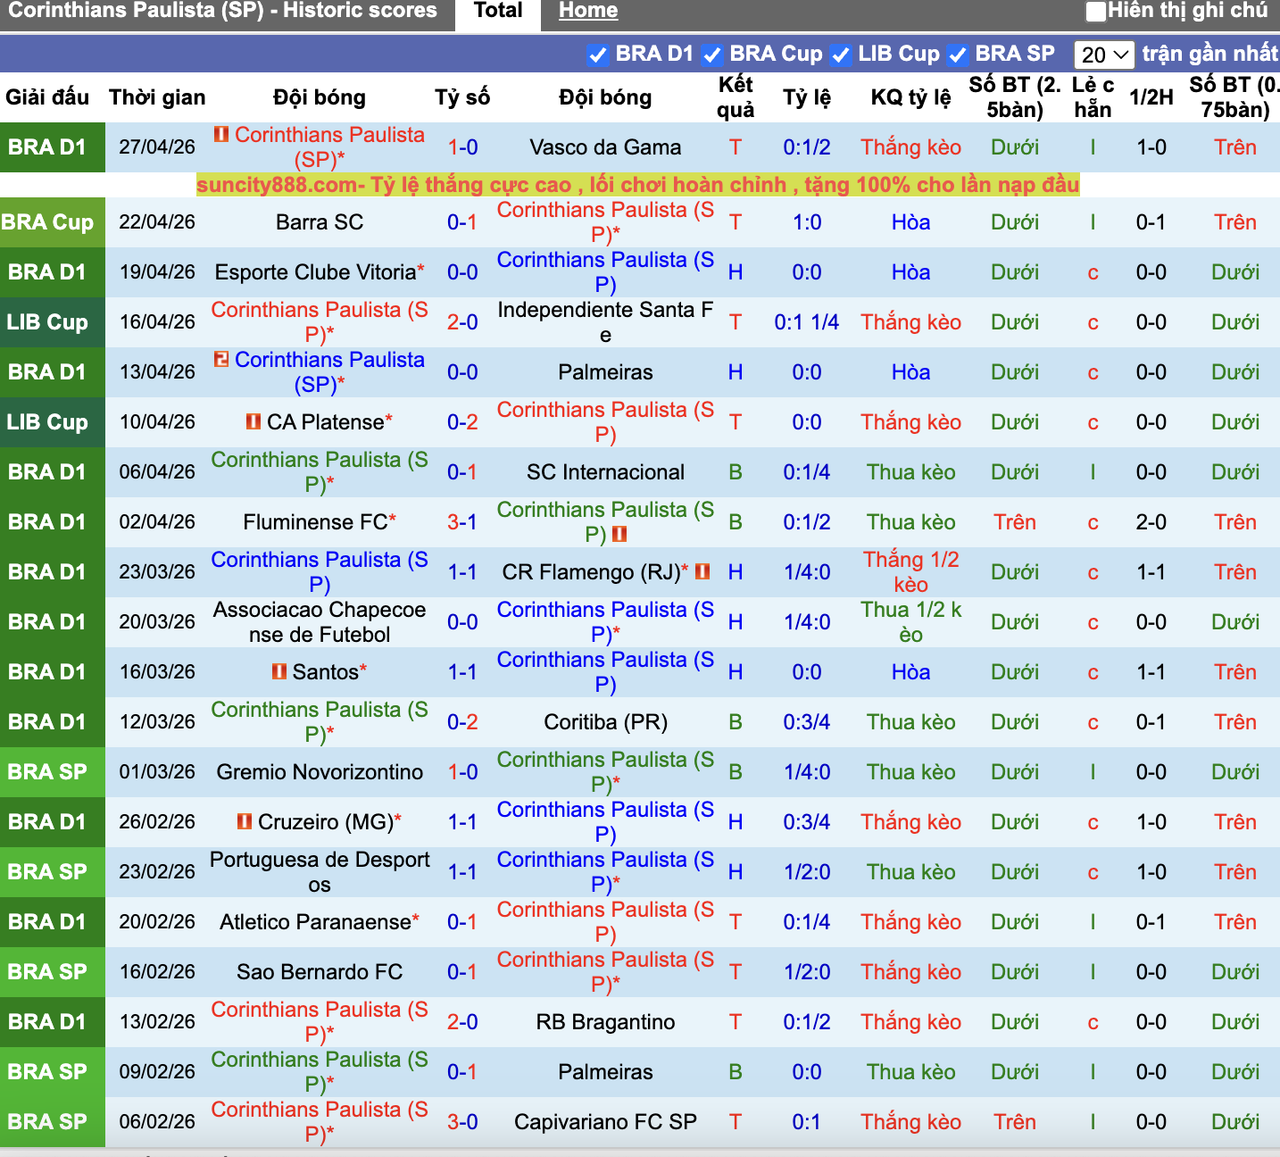Click card icon next to CA Platense
Screen dimensions: 1280x1157
(254, 422)
